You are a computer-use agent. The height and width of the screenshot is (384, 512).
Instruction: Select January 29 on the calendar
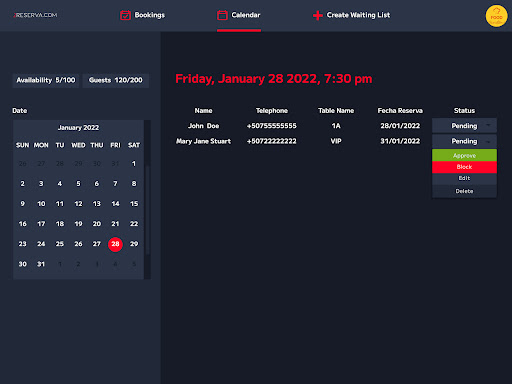(134, 244)
